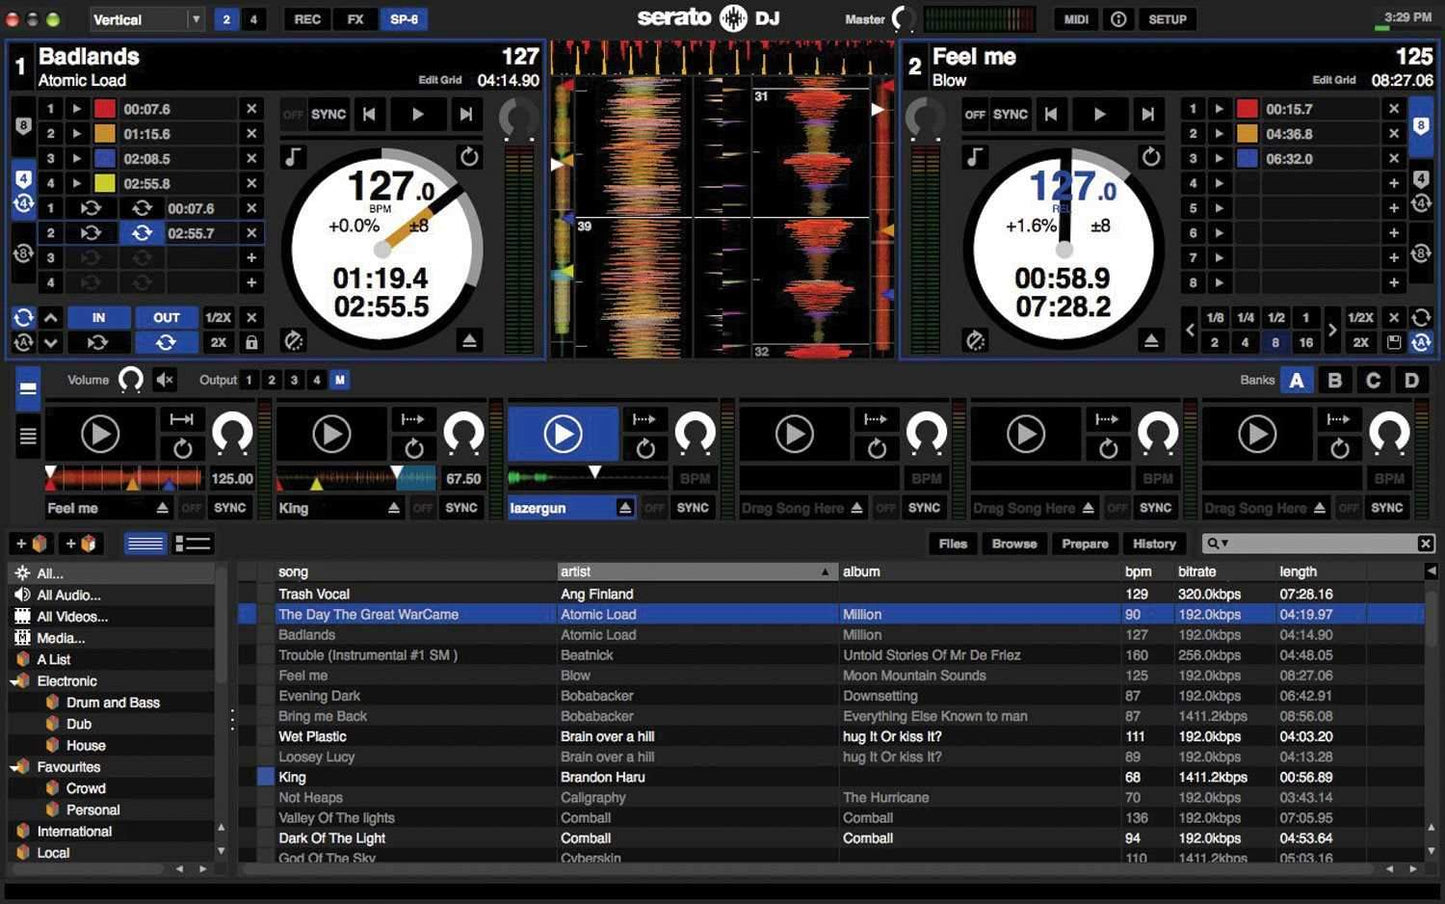Play the lazergun sample slot
This screenshot has width=1445, height=904.
coord(562,433)
